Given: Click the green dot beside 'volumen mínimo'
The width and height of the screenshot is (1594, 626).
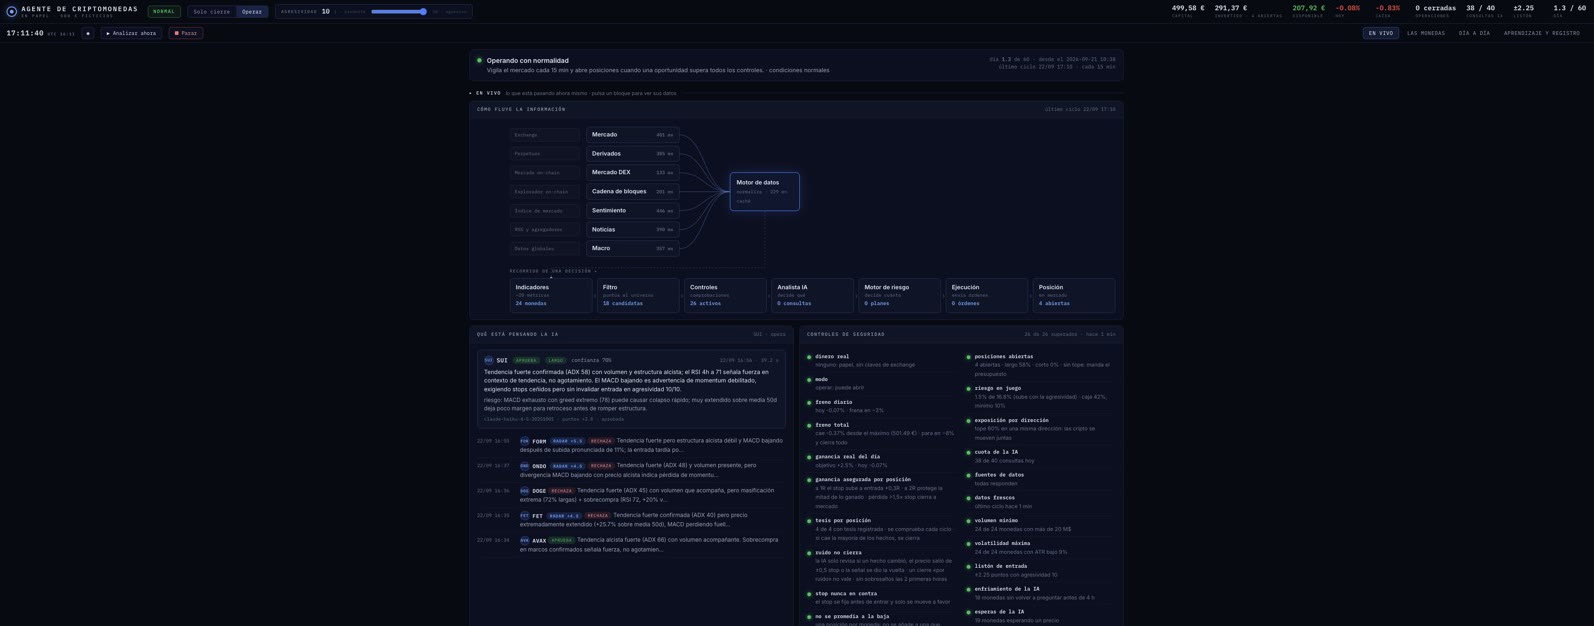Looking at the screenshot, I should (x=968, y=521).
